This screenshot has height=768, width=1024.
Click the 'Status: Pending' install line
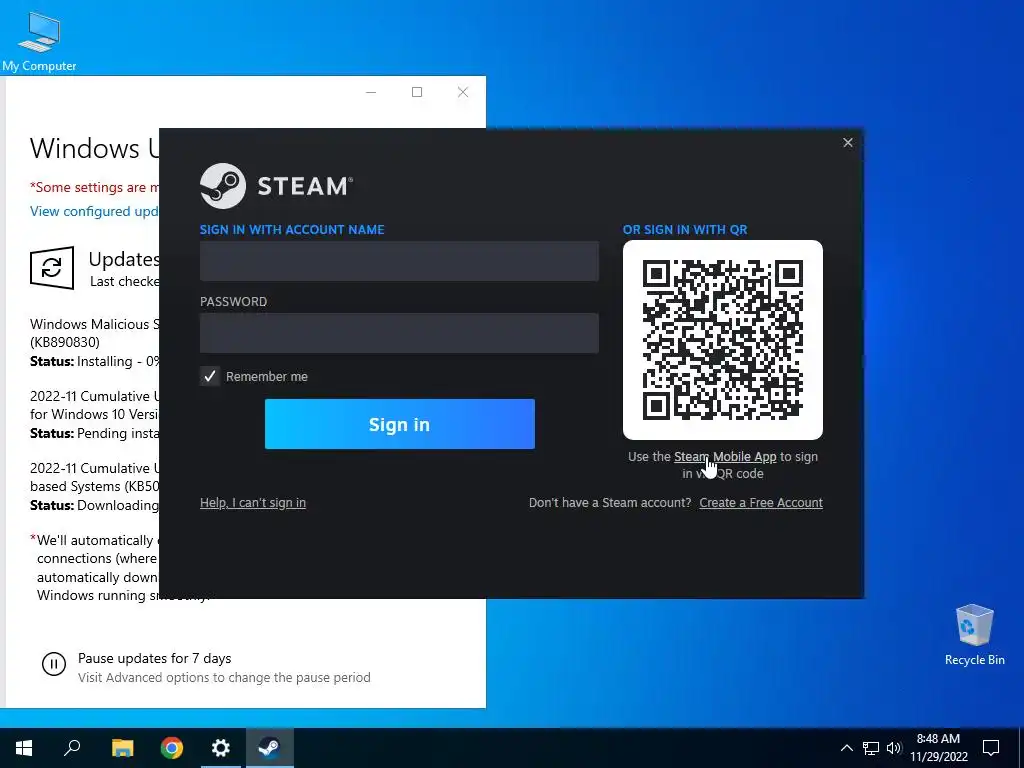click(x=95, y=433)
